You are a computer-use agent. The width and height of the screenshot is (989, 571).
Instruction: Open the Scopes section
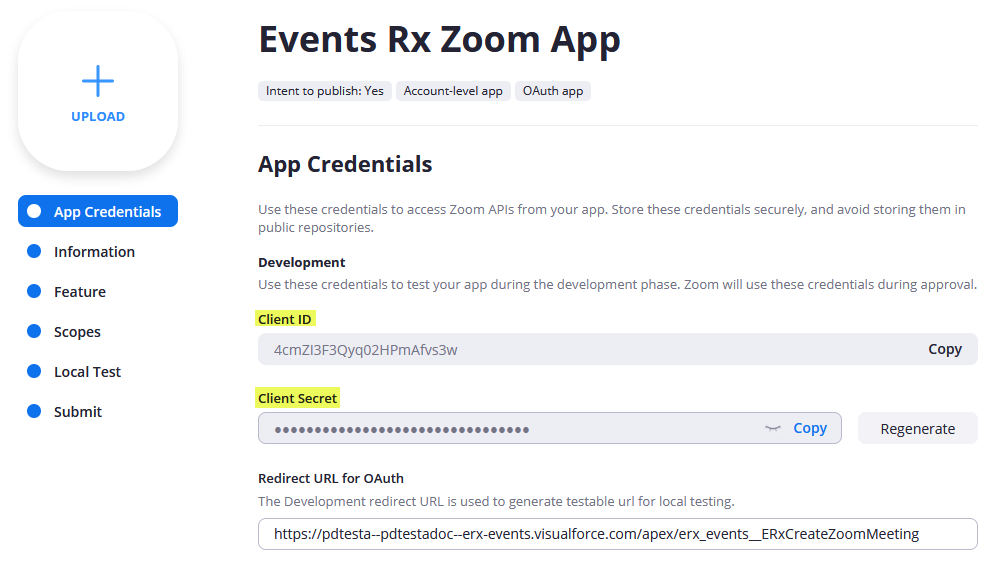point(77,332)
